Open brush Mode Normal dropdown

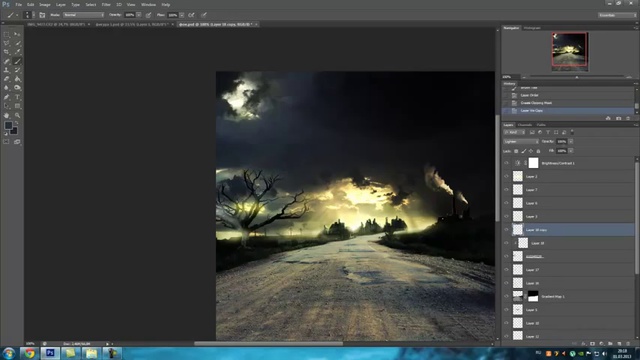tap(83, 15)
